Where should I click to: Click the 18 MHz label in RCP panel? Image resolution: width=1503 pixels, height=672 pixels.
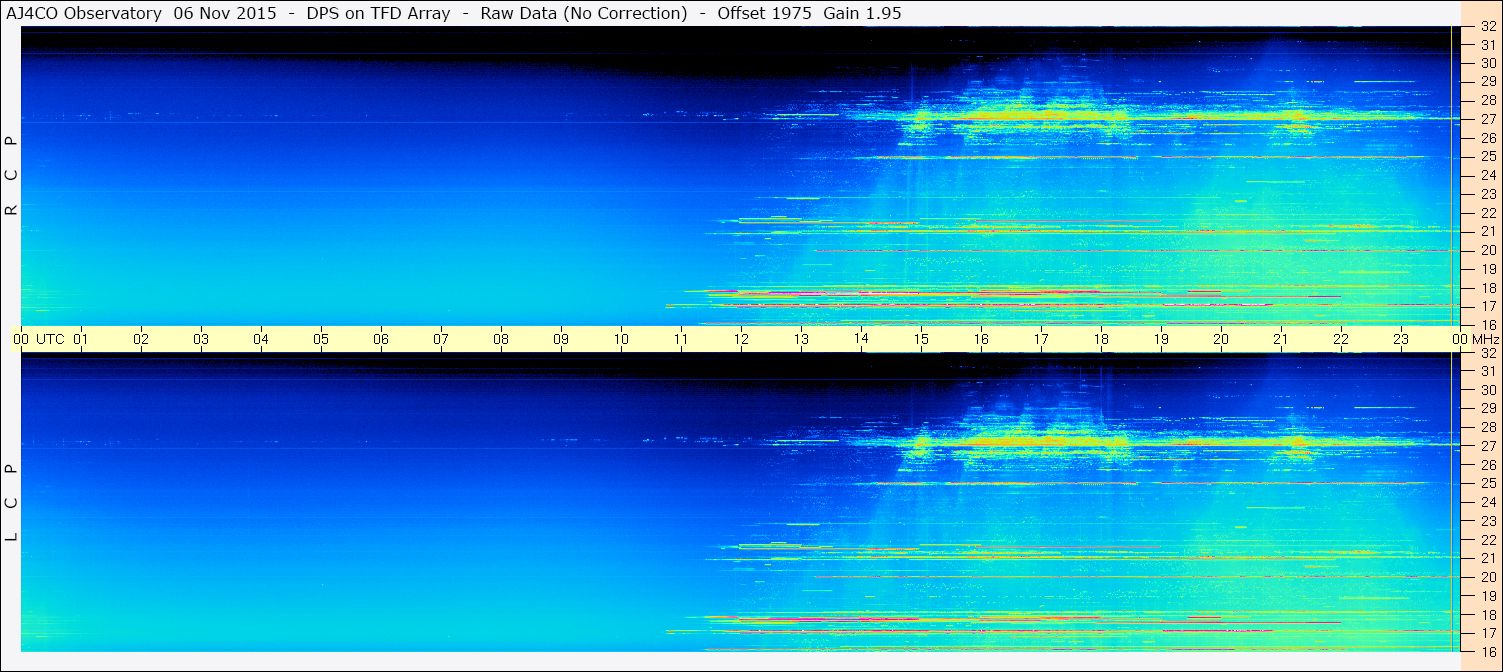1488,288
